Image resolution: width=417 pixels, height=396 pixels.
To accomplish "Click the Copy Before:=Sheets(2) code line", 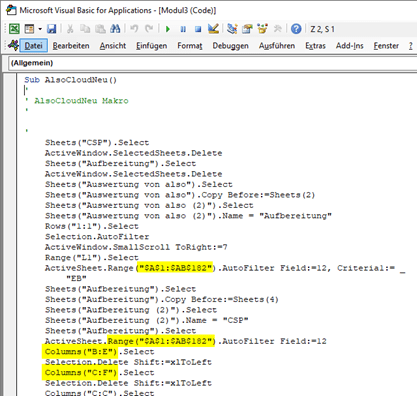I will click(180, 195).
